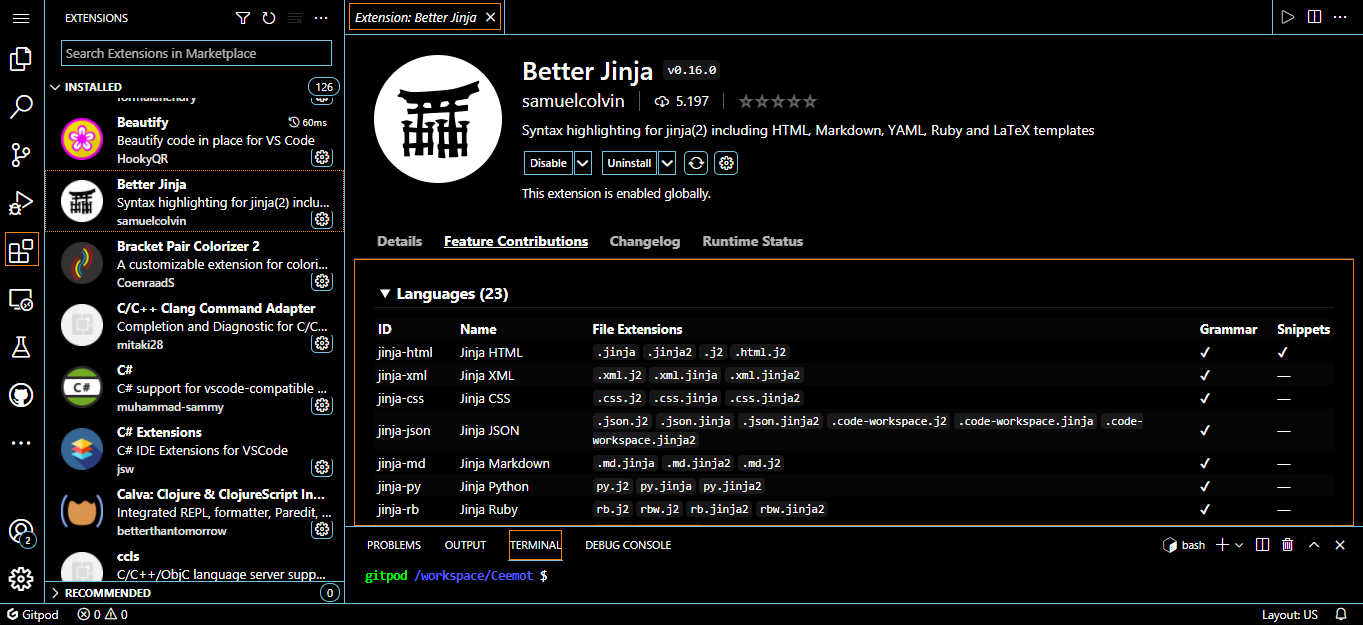The height and width of the screenshot is (625, 1363).
Task: Select Calva: Clojure & ClojureScript extension item
Action: [x=194, y=513]
